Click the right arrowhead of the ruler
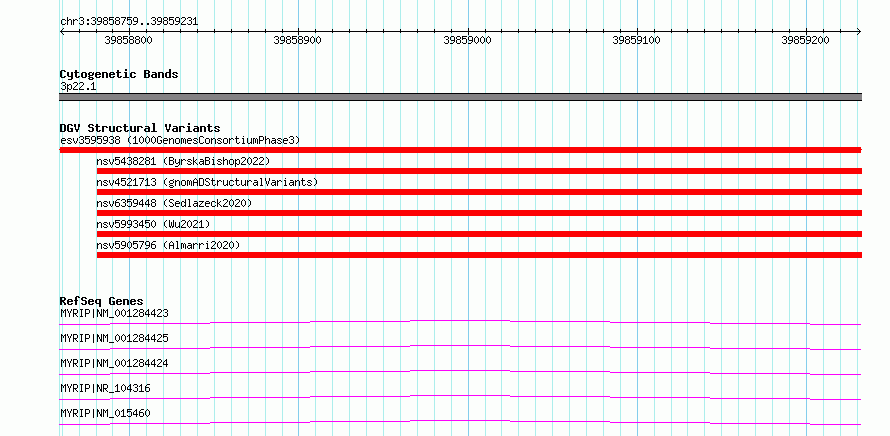 [859, 32]
